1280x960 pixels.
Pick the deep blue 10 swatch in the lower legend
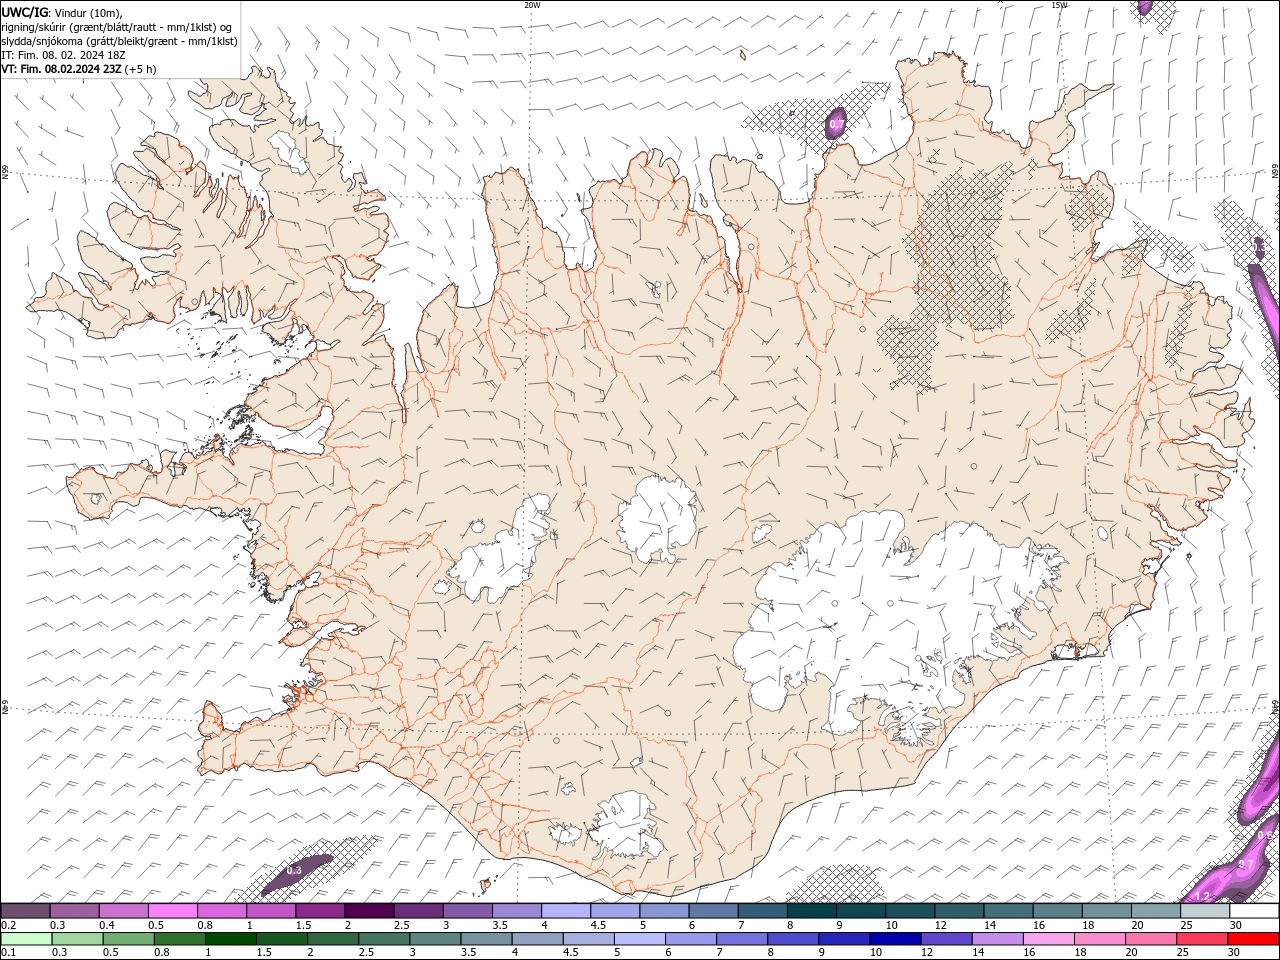[895, 939]
